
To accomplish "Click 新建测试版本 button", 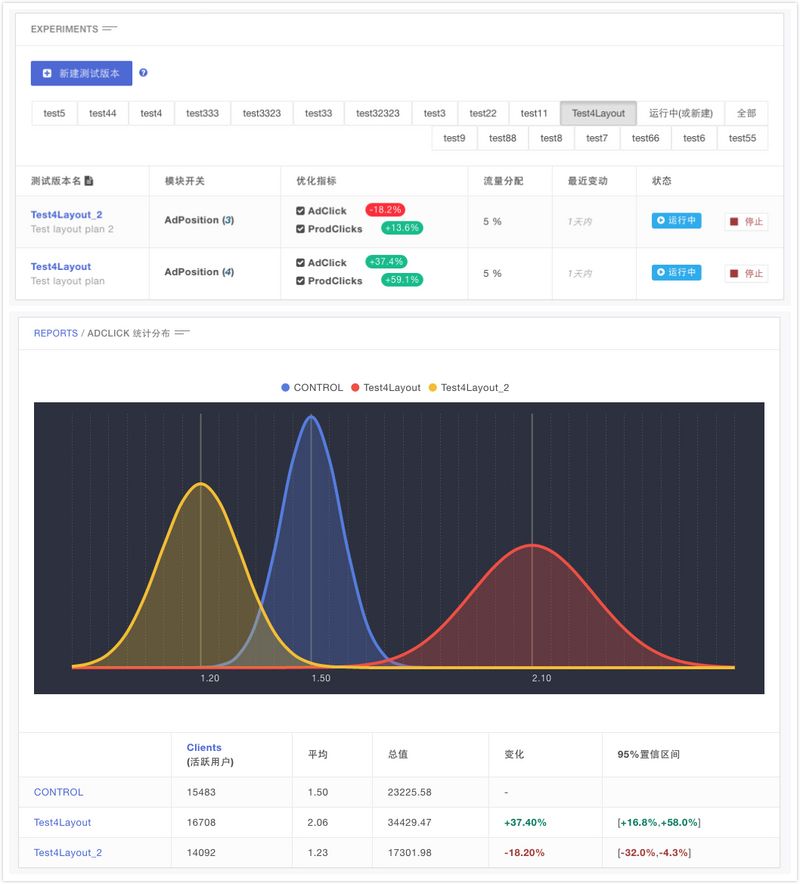I will click(81, 73).
